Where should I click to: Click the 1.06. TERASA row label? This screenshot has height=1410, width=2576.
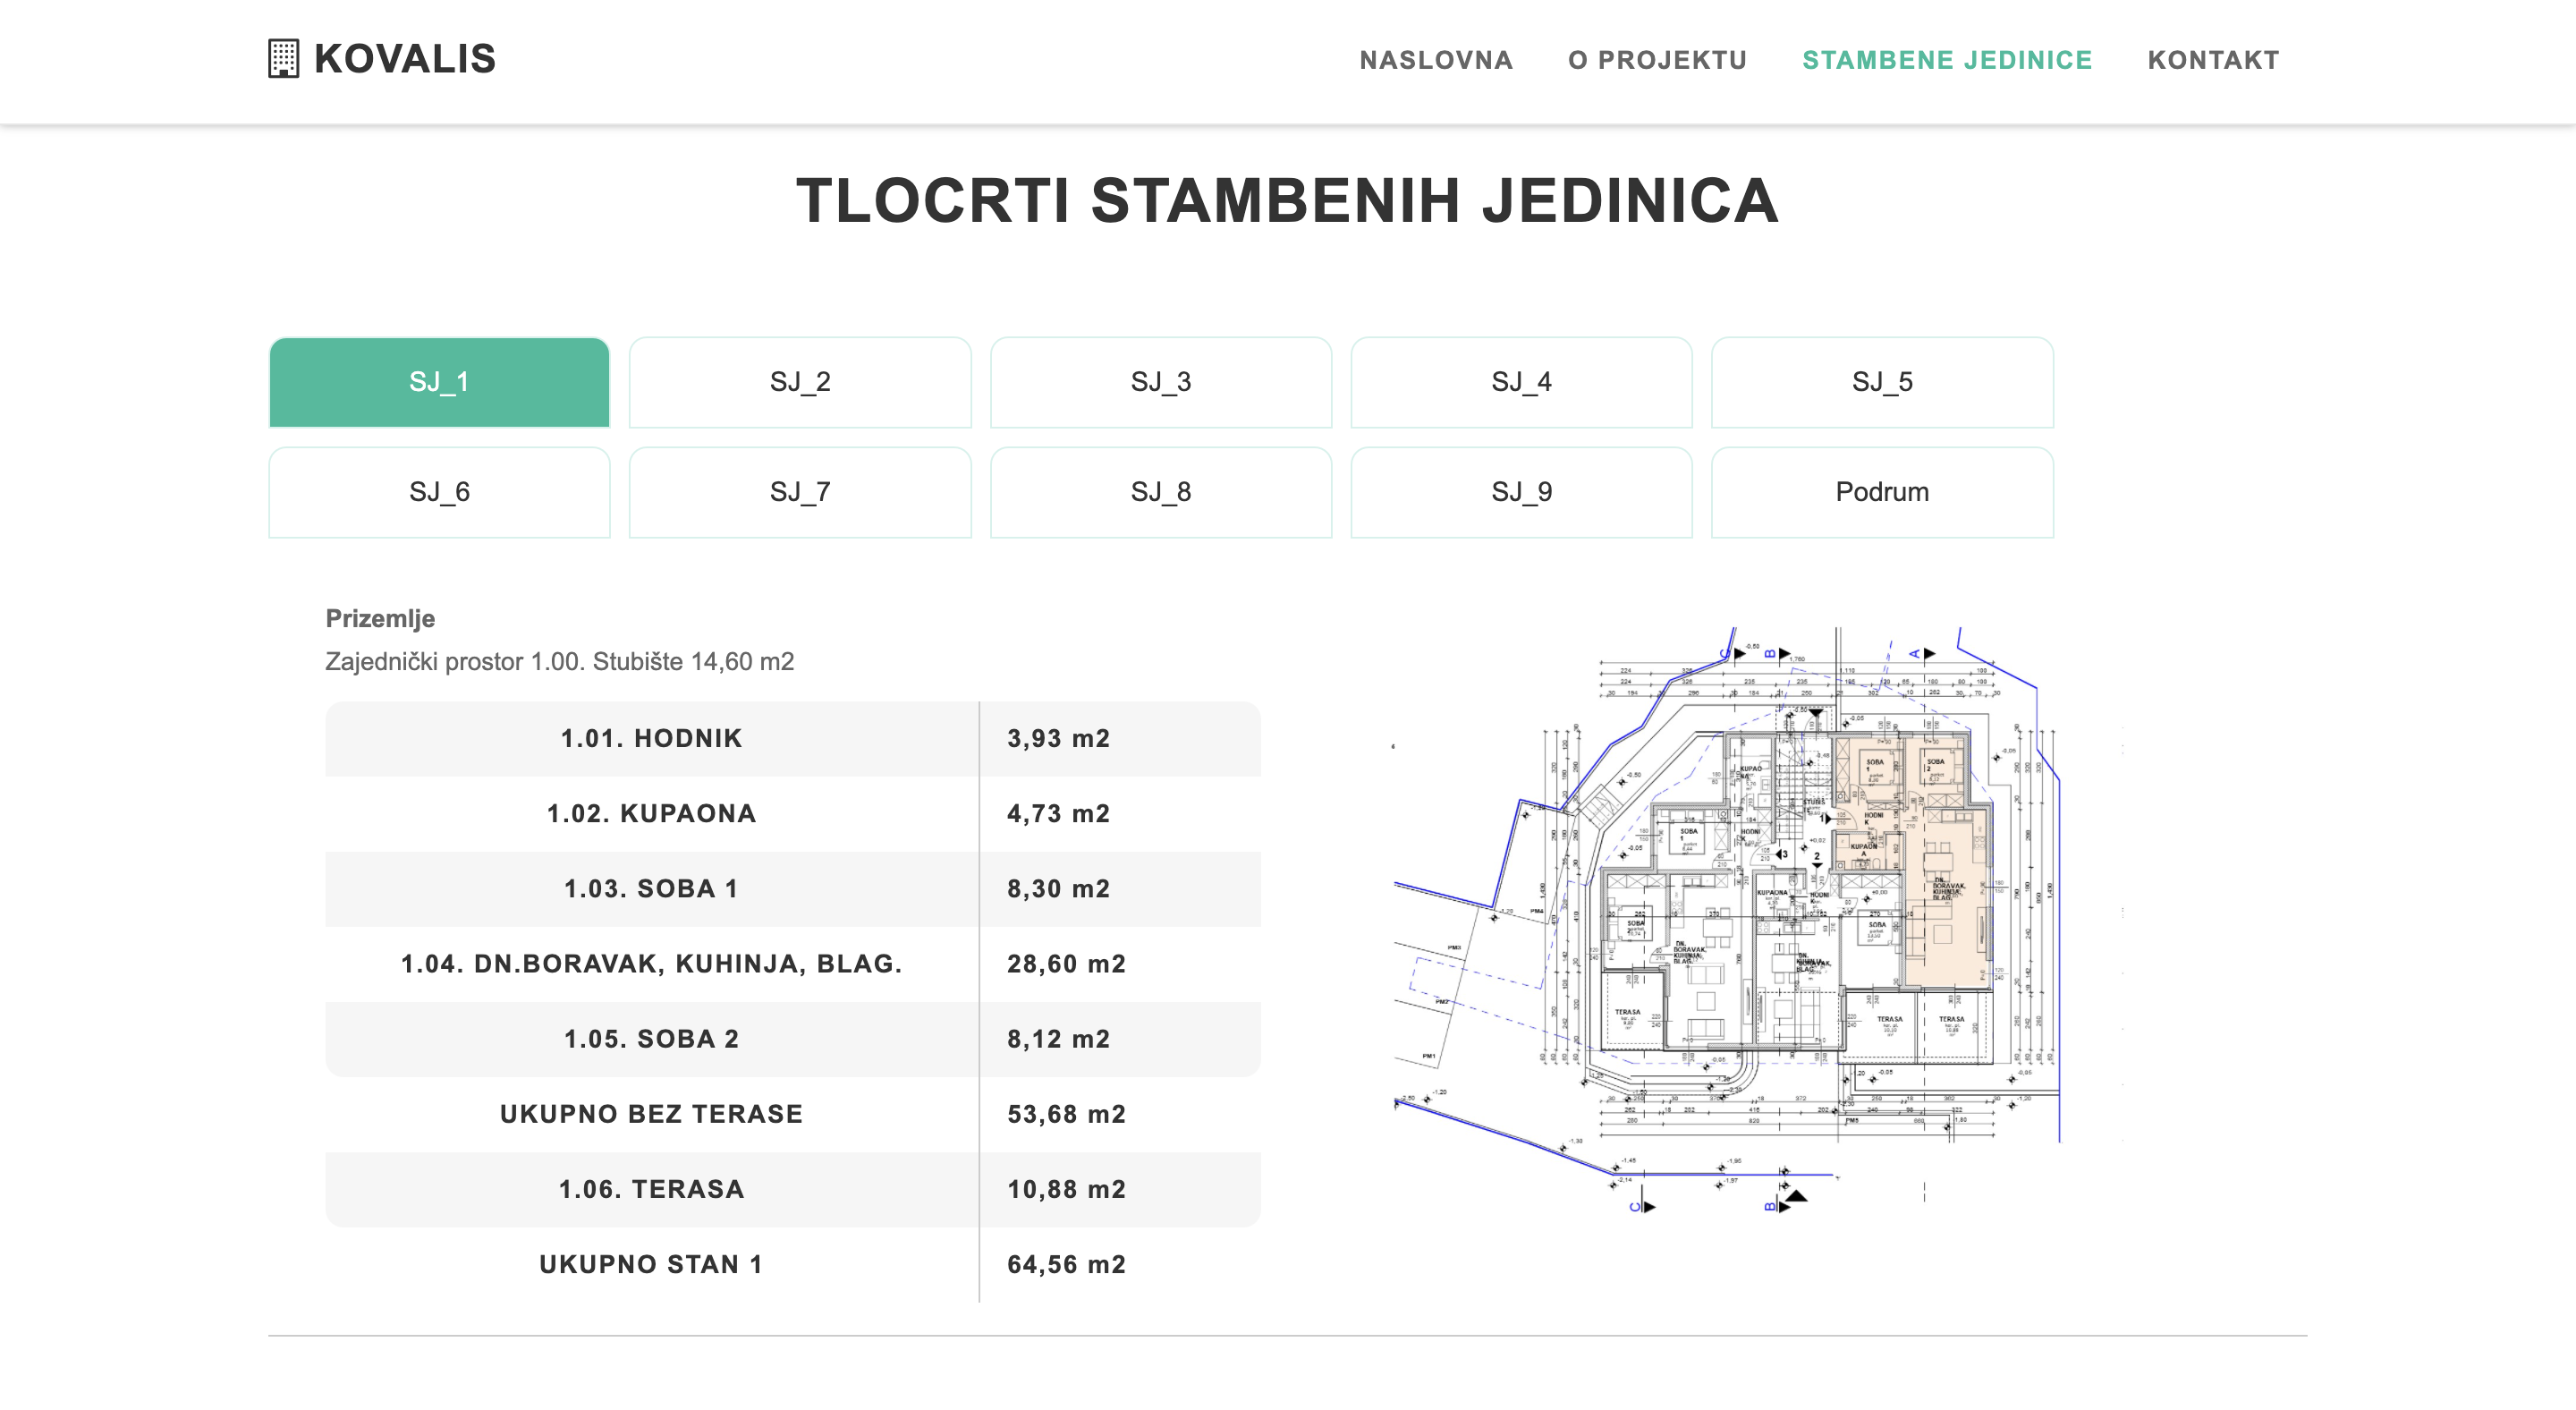[652, 1188]
